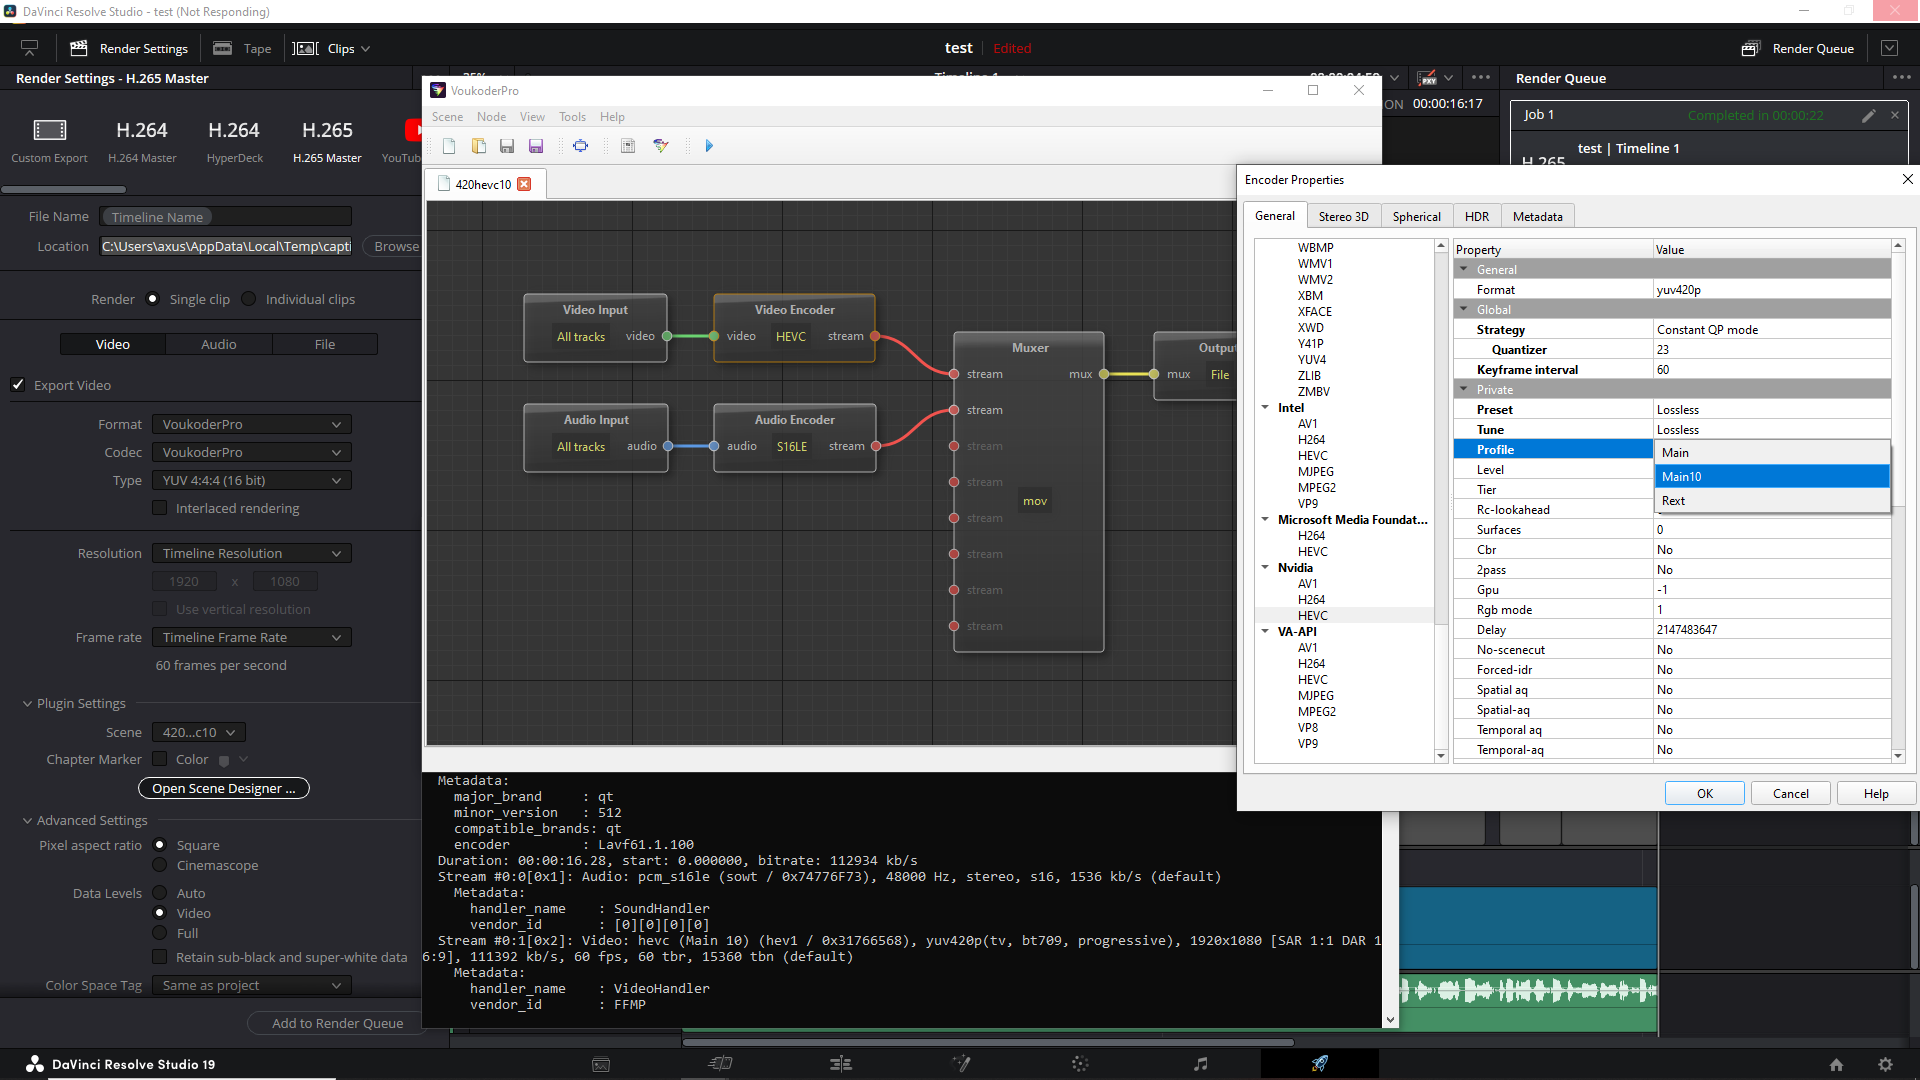1920x1080 pixels.
Task: Click the new scene document icon in the VoukoderPro toolbar
Action: (449, 146)
